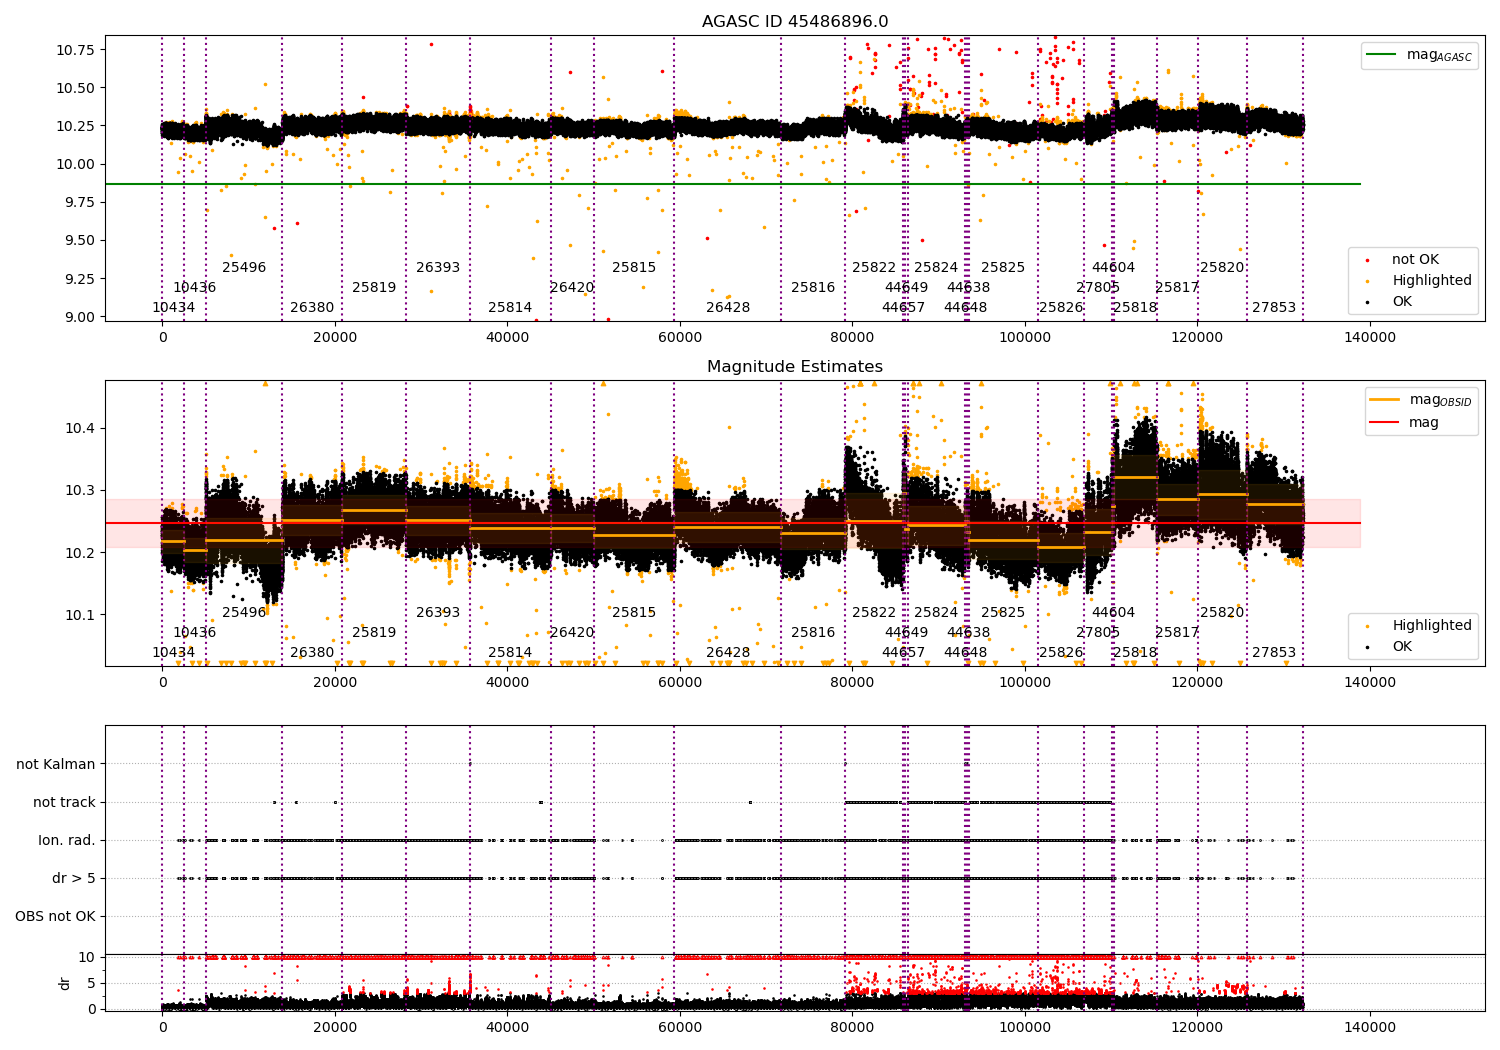Click the '10.3' tick label on middle plot
1500x1050 pixels.
(80, 490)
